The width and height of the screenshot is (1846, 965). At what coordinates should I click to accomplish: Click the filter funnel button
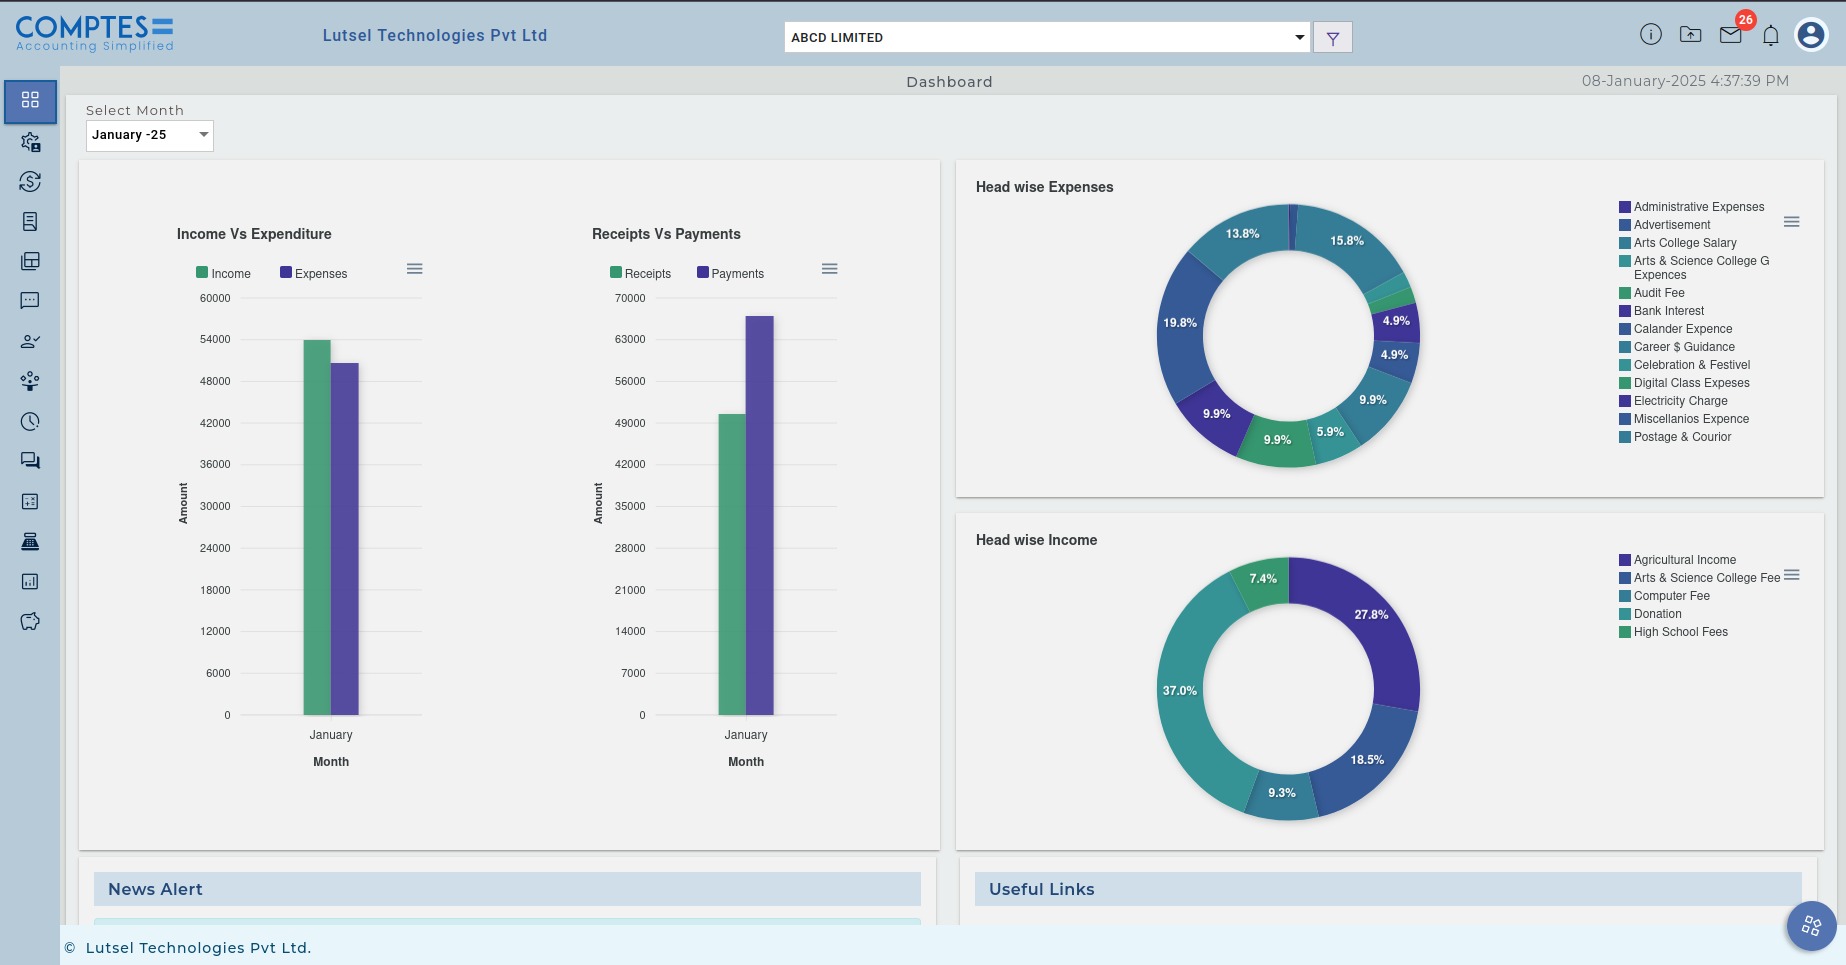coord(1332,38)
